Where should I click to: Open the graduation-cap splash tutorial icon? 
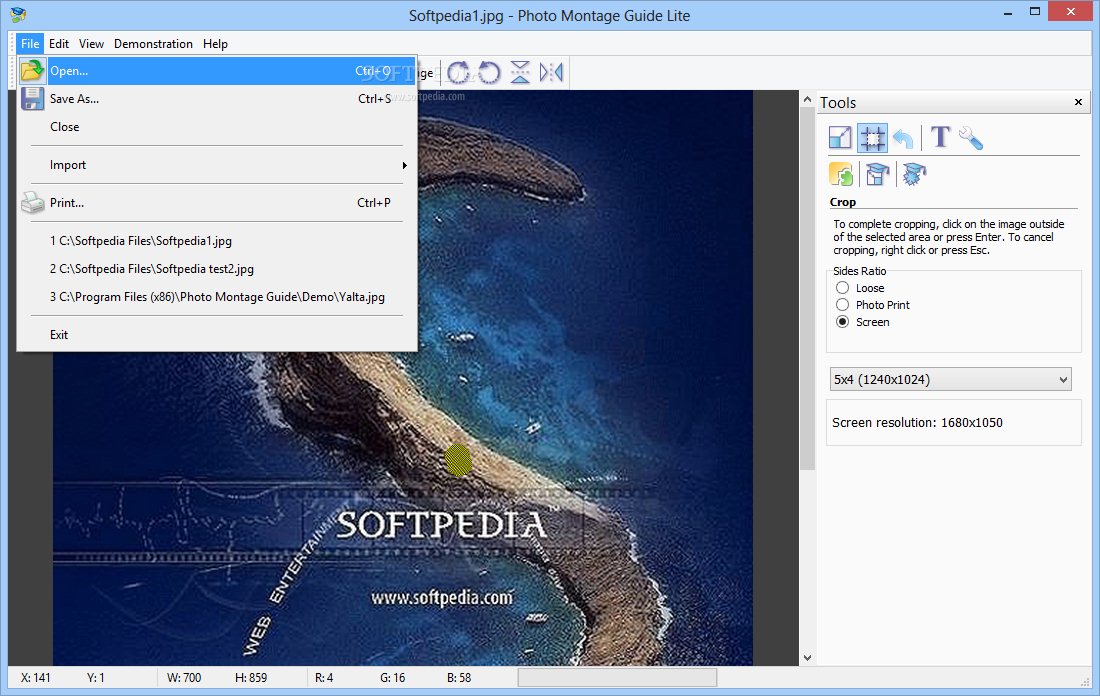click(x=914, y=174)
